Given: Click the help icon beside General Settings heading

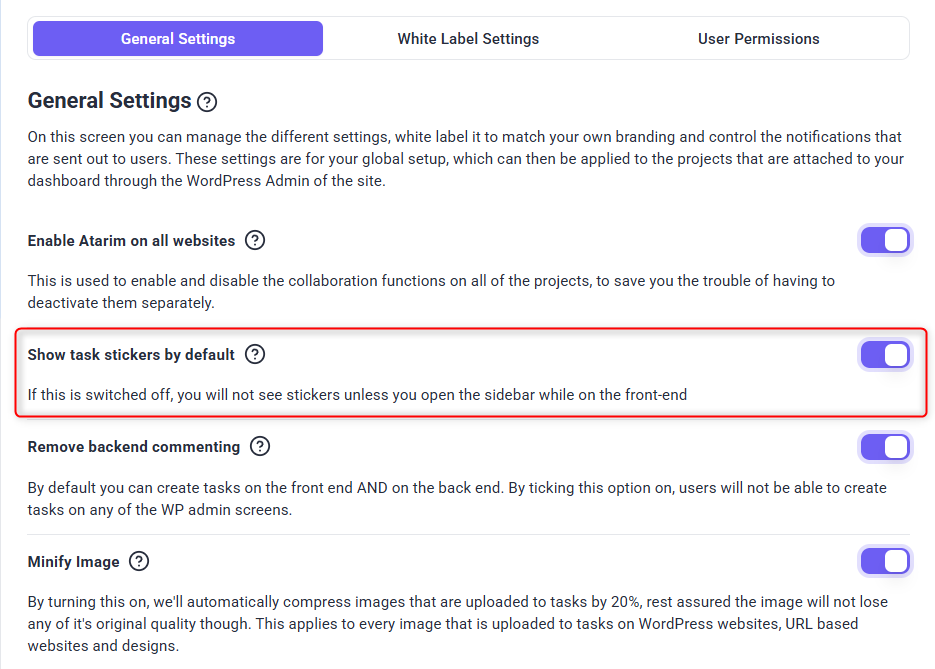Looking at the screenshot, I should 207,102.
